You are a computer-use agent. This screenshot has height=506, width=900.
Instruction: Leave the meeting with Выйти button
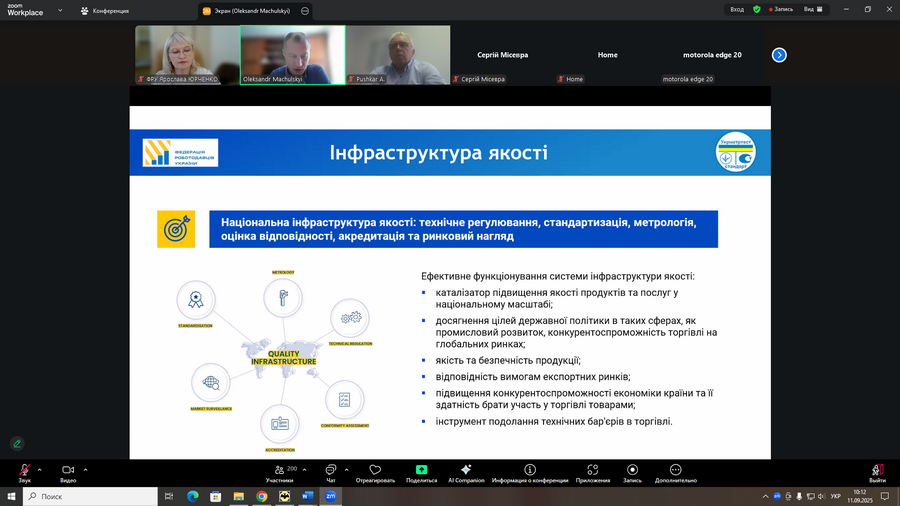click(x=877, y=473)
